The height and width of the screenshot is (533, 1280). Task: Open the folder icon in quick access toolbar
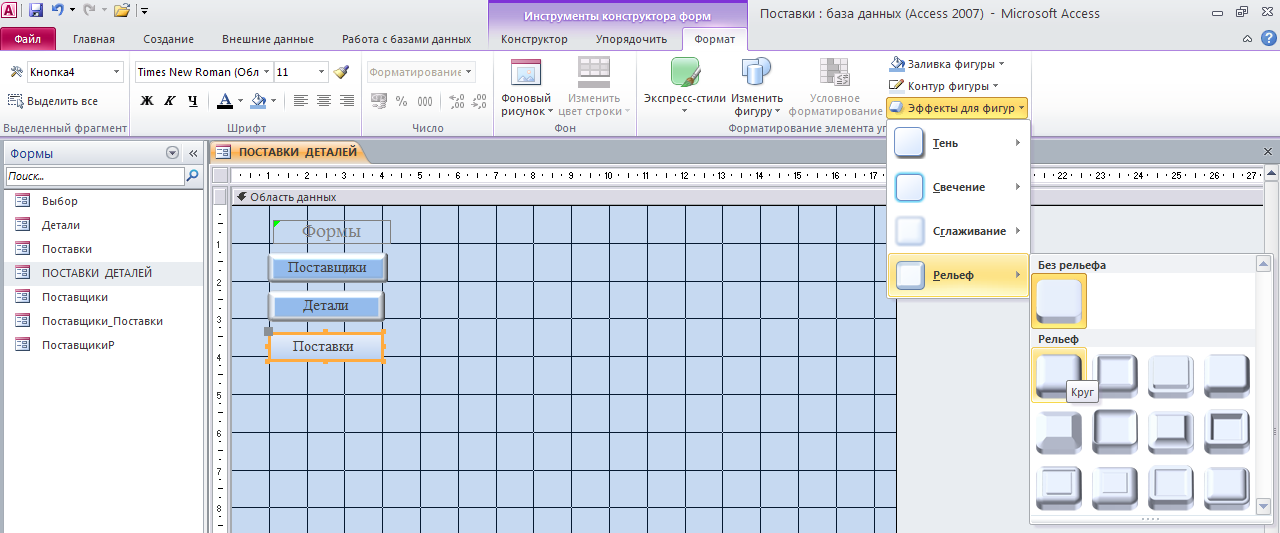tap(122, 11)
